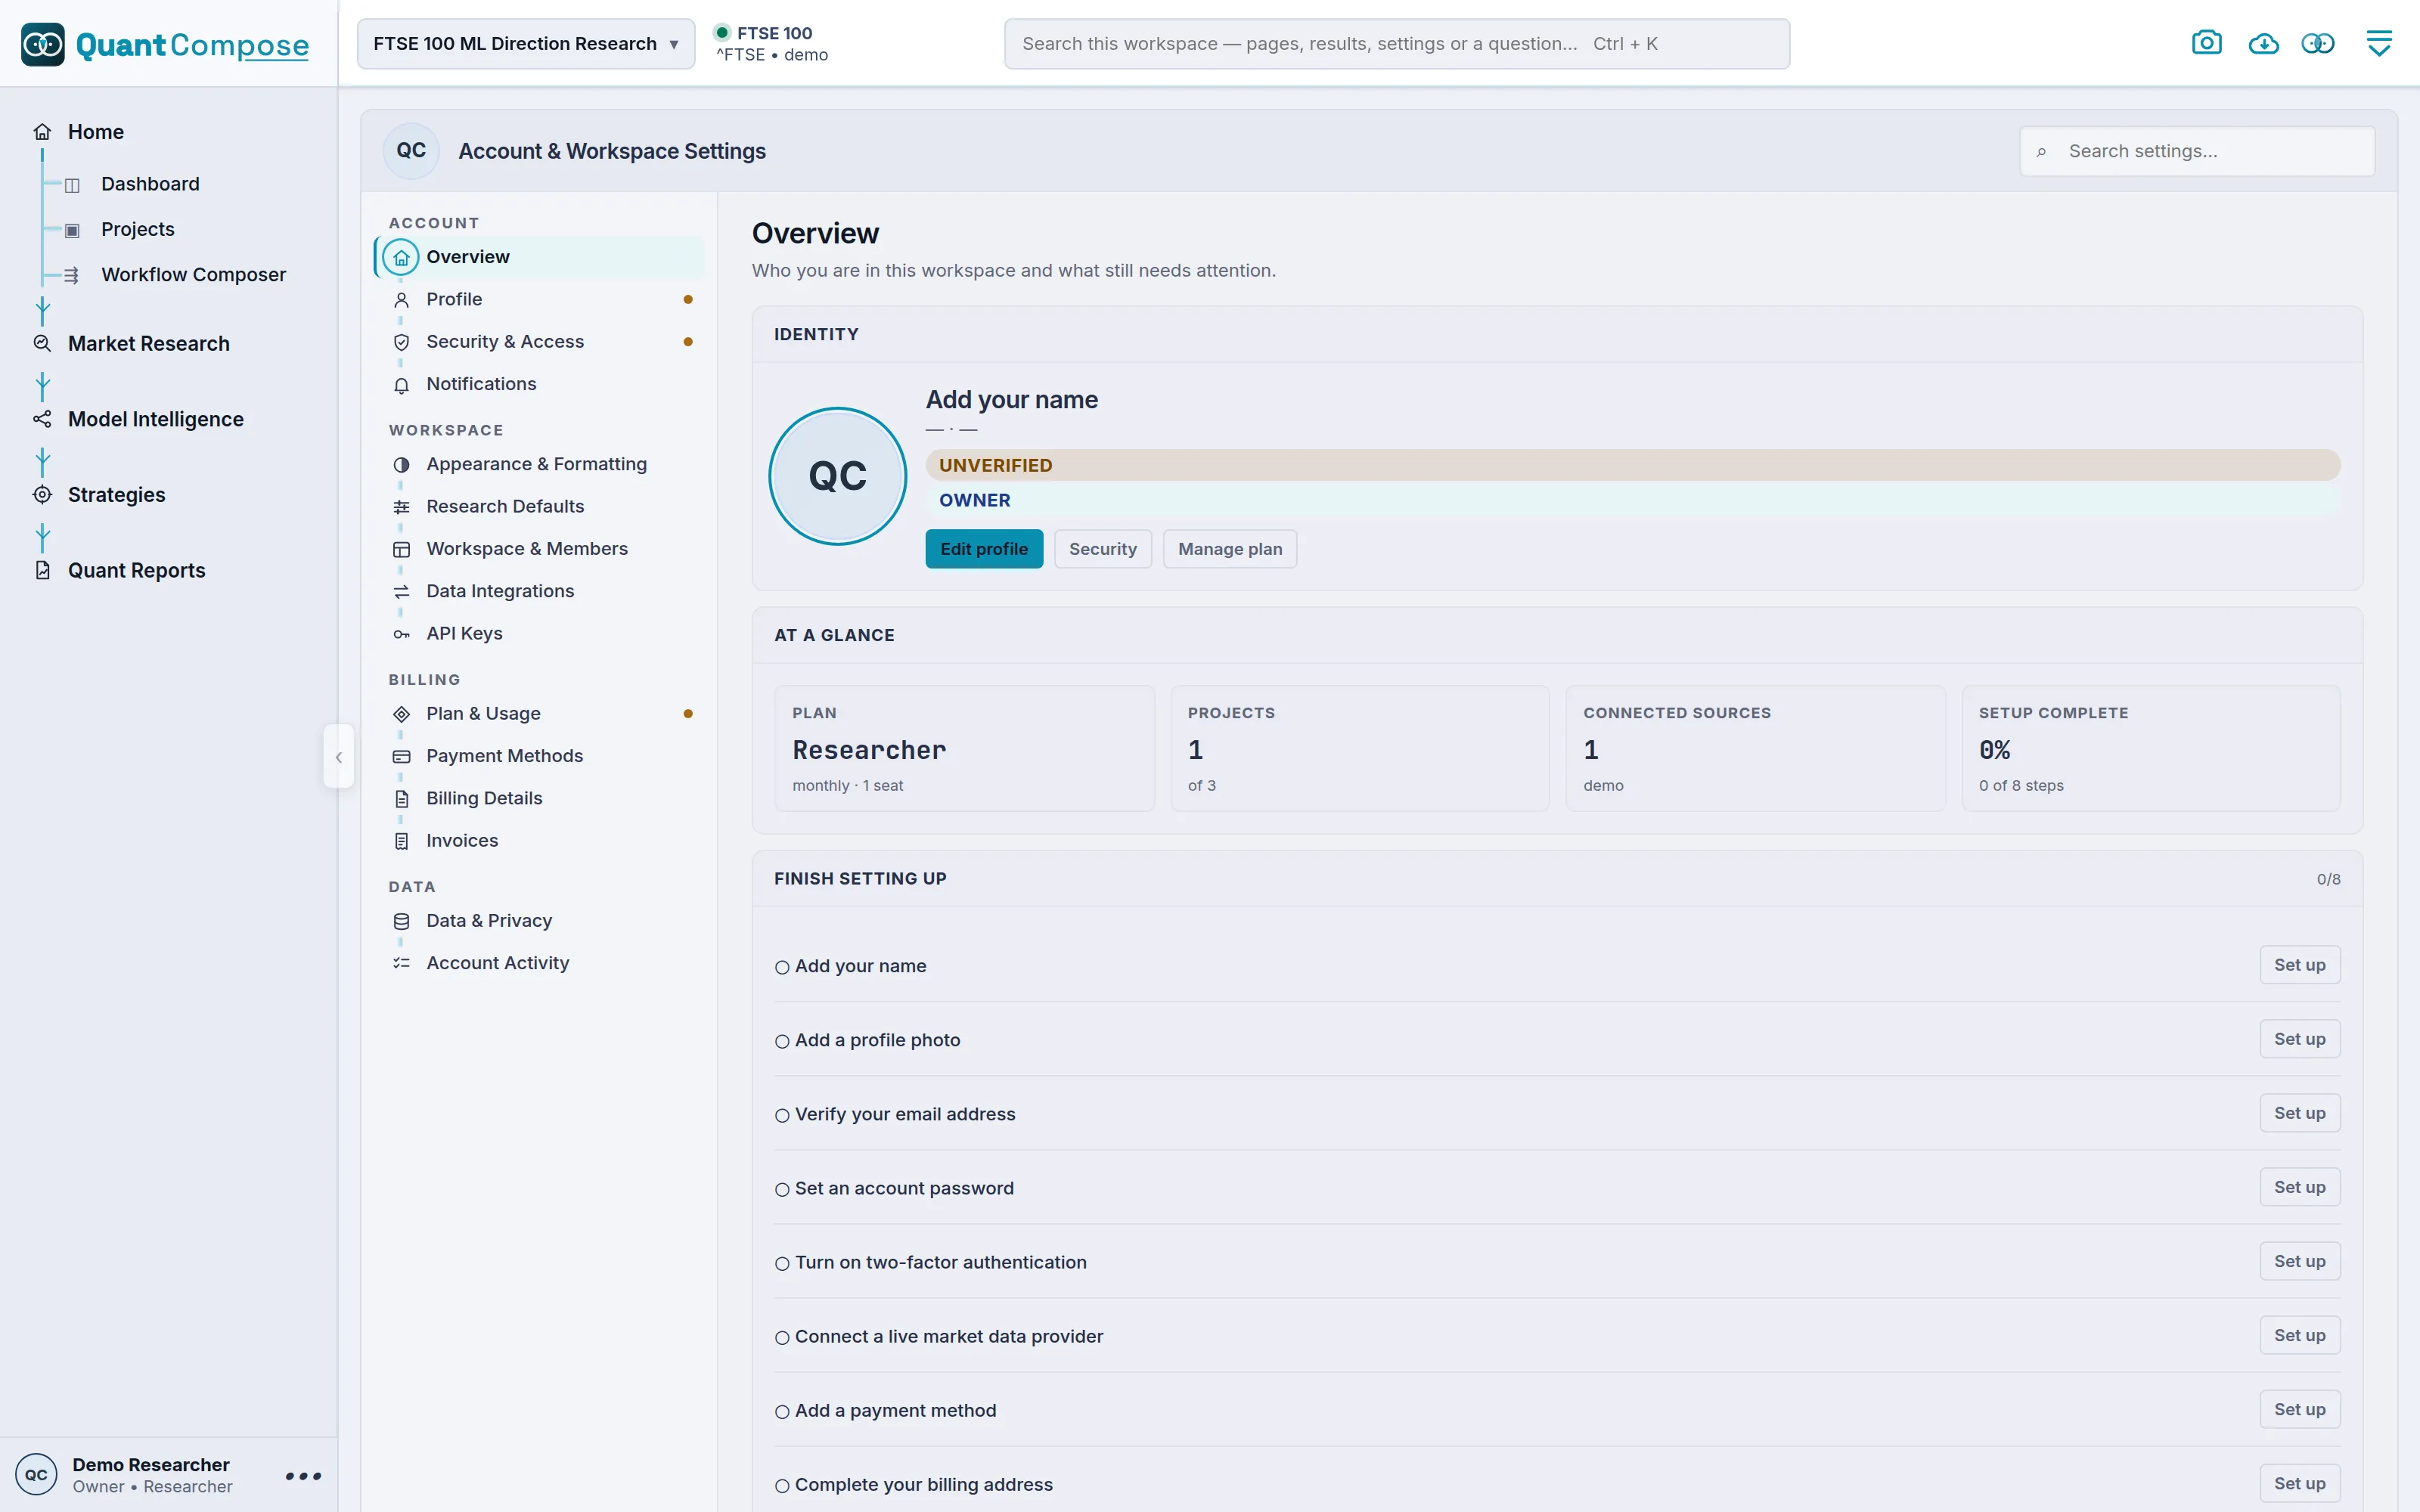Open the filter lines icon at top right
This screenshot has height=1512, width=2420.
pos(2379,43)
